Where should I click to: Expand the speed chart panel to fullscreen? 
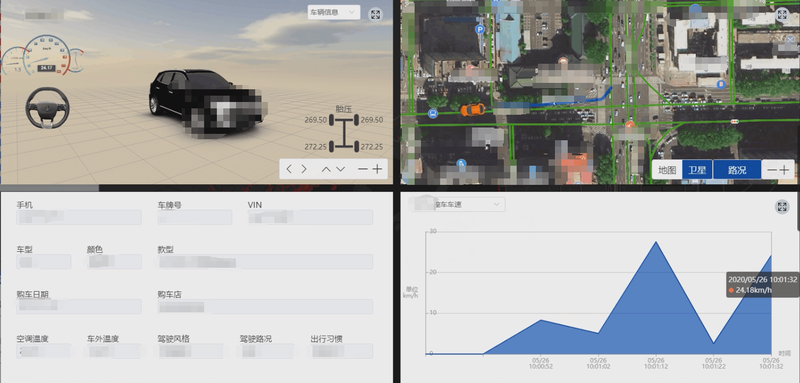[x=782, y=207]
